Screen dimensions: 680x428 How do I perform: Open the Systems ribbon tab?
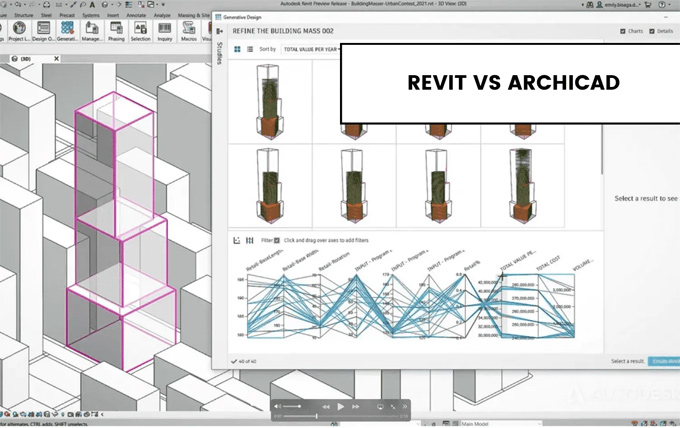91,15
